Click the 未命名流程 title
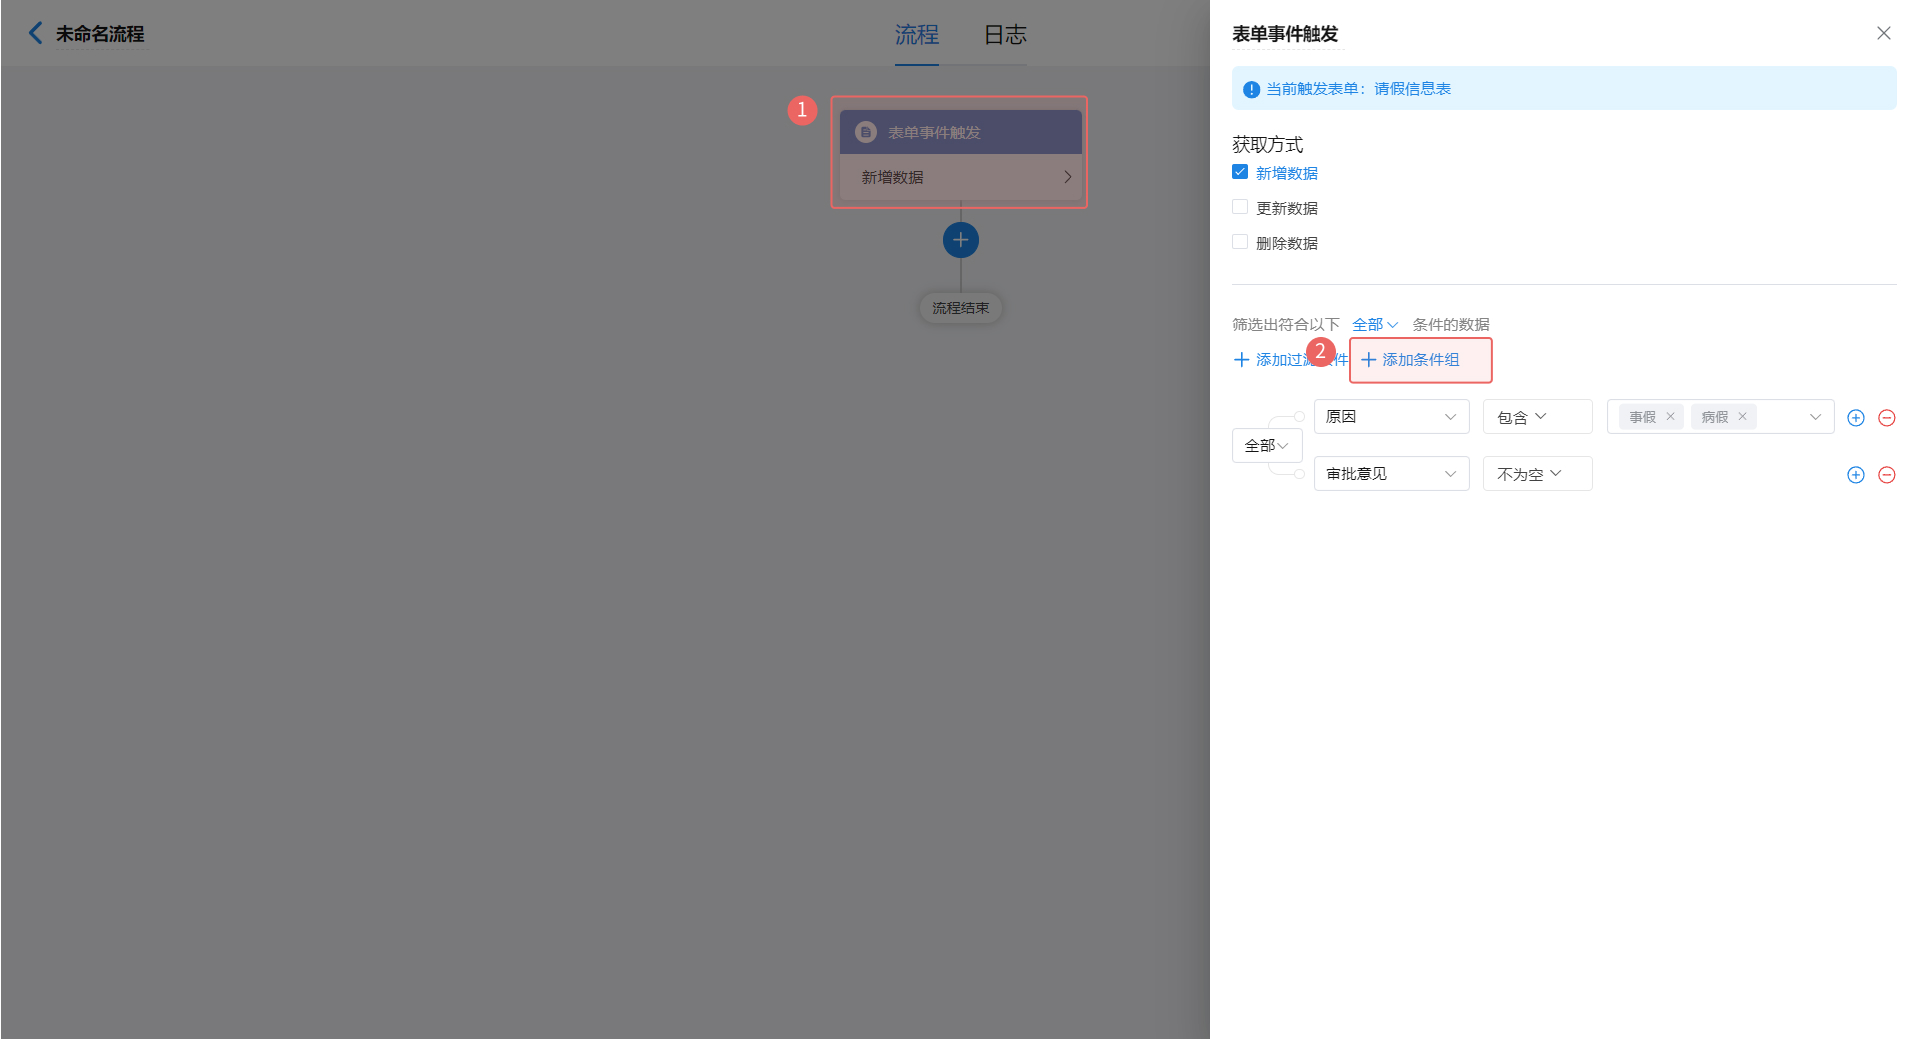Image resolution: width=1921 pixels, height=1039 pixels. pyautogui.click(x=100, y=34)
